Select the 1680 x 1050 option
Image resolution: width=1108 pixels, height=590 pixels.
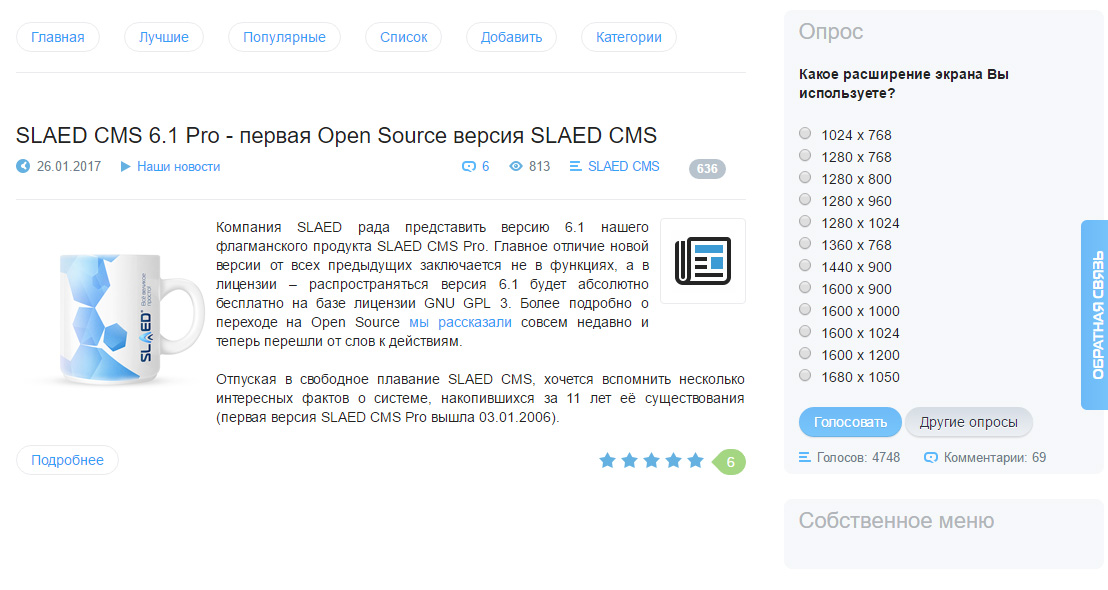click(805, 375)
